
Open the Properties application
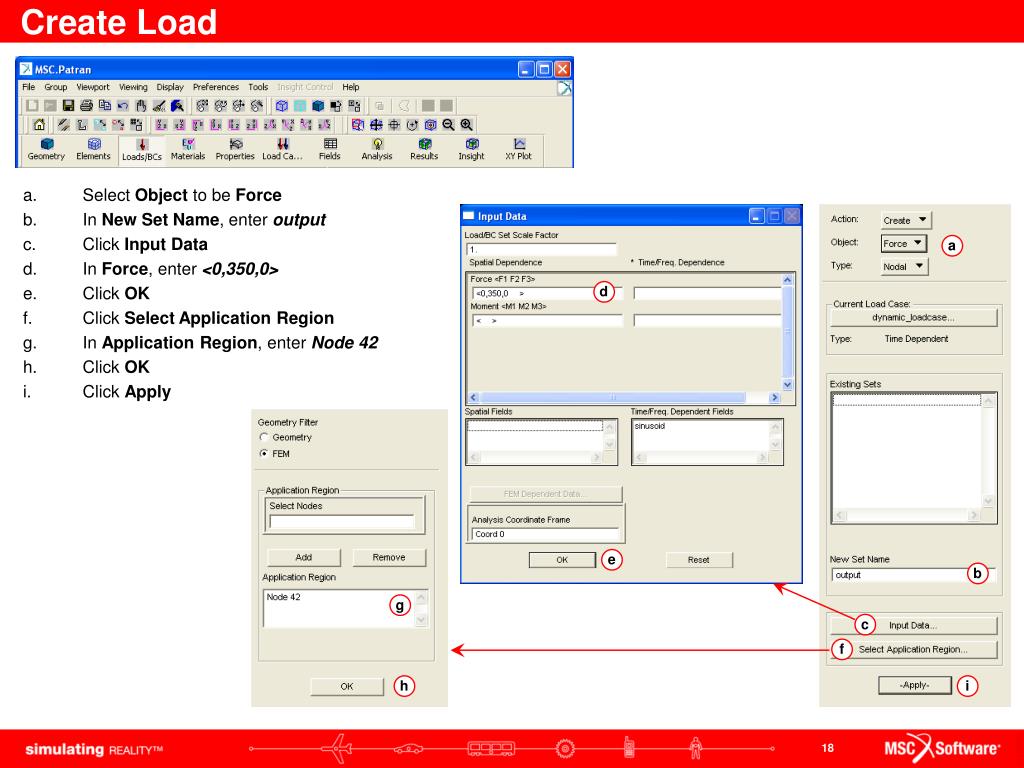tap(235, 150)
